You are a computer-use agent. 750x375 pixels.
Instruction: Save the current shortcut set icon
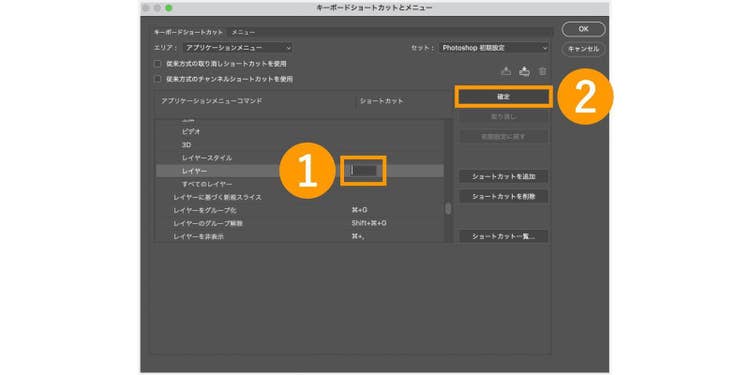[x=506, y=71]
